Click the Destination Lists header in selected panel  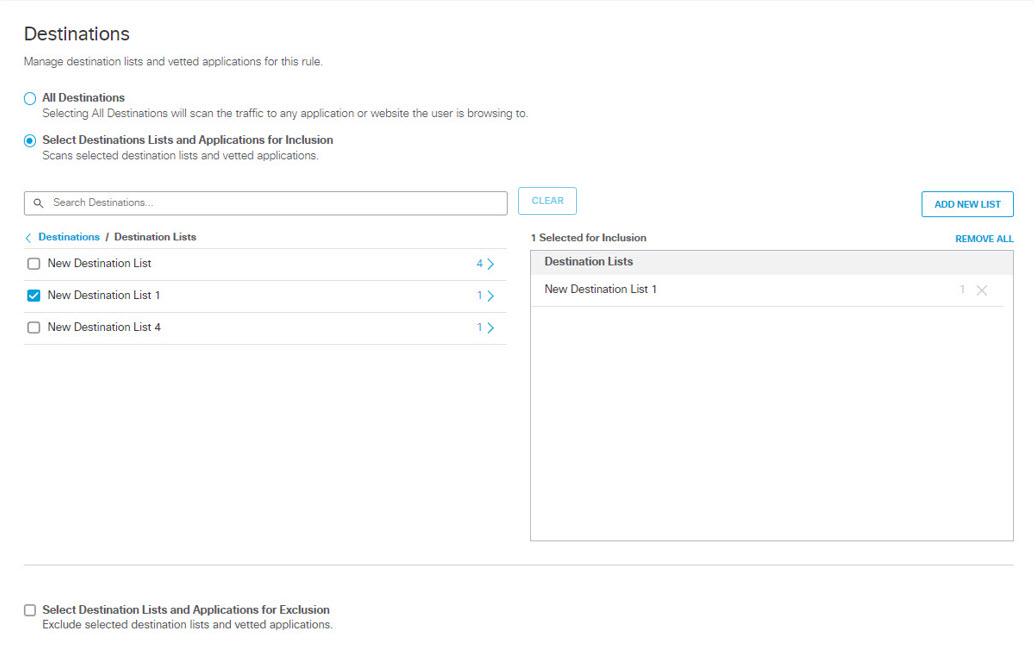coord(588,262)
